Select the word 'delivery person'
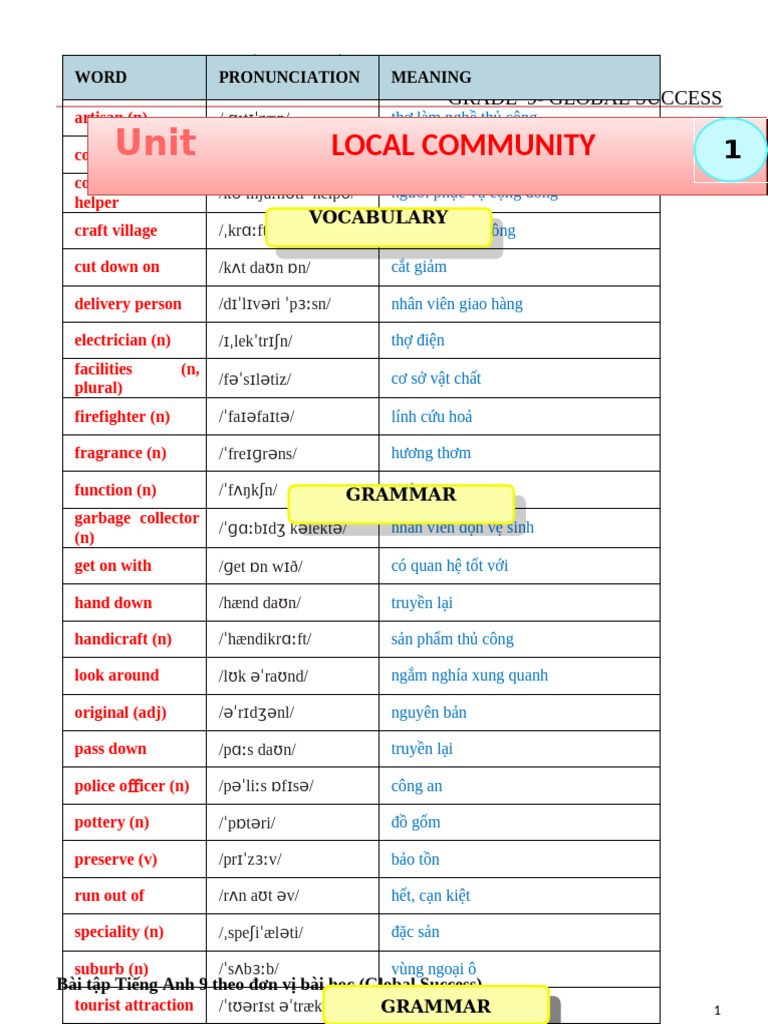 pyautogui.click(x=128, y=304)
